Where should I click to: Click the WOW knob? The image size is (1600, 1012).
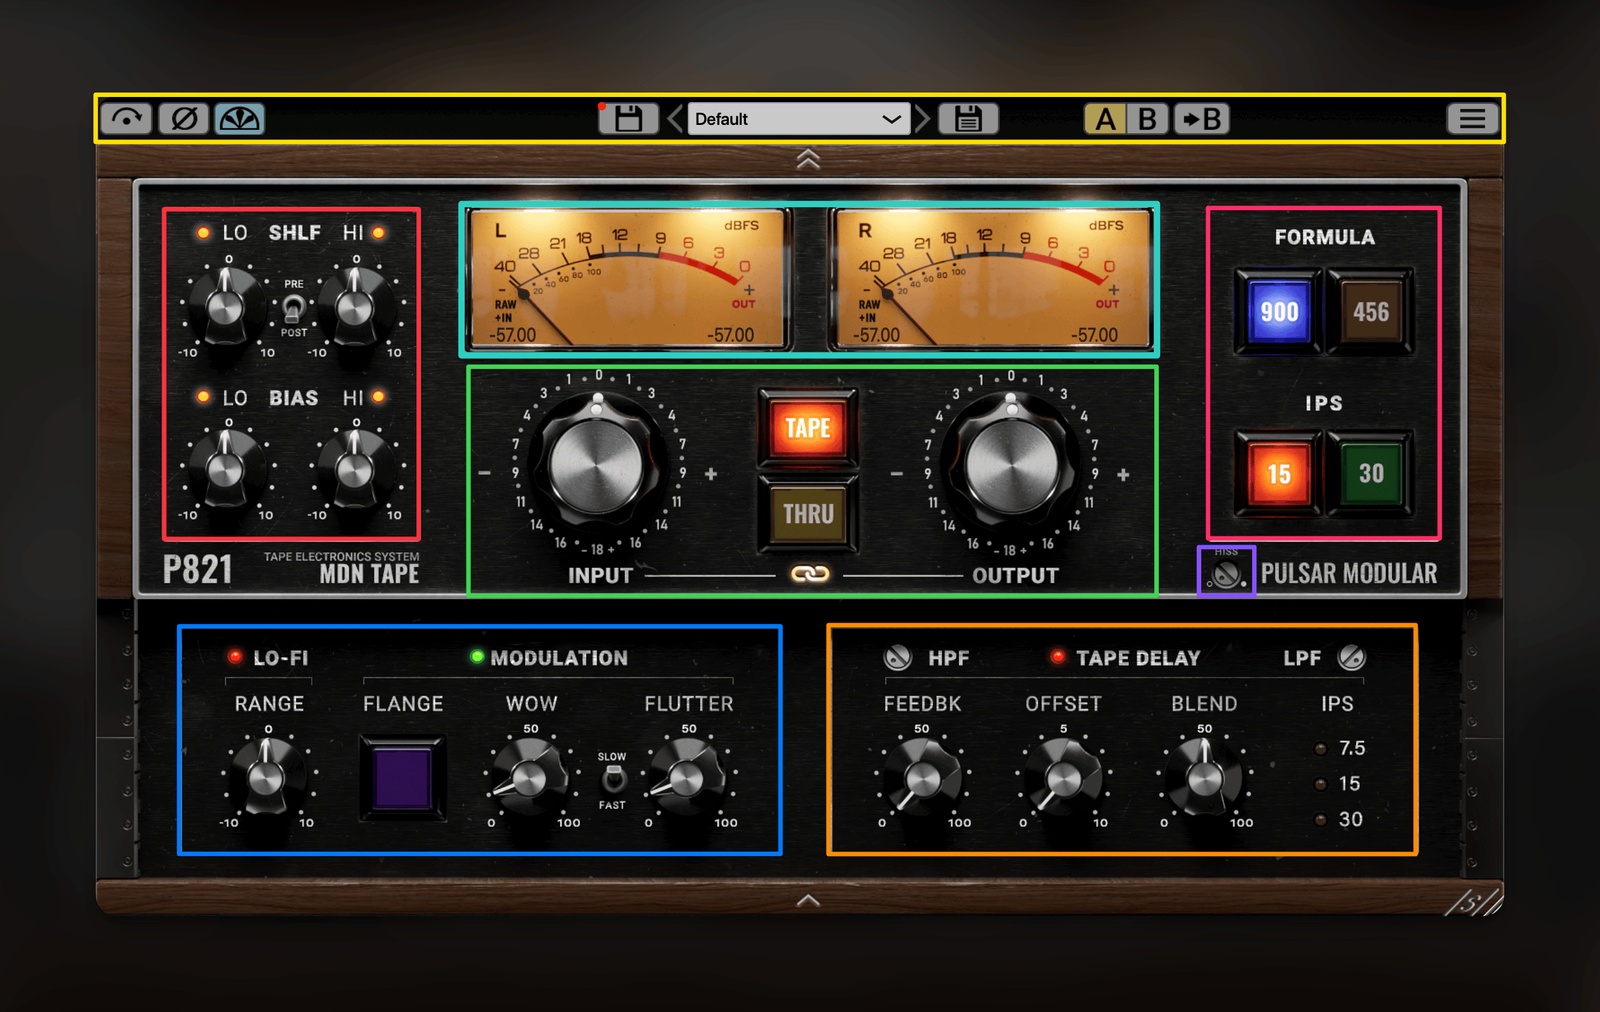(x=530, y=776)
